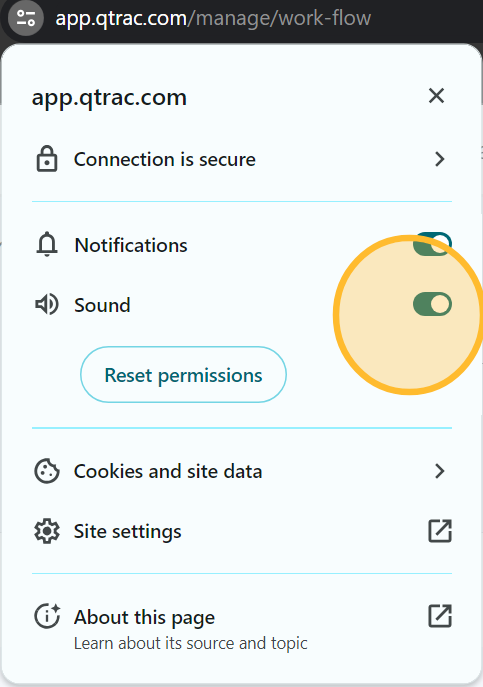Expand Connection is secure chevron arrow
Screen dimensions: 483x687
pyautogui.click(x=440, y=159)
